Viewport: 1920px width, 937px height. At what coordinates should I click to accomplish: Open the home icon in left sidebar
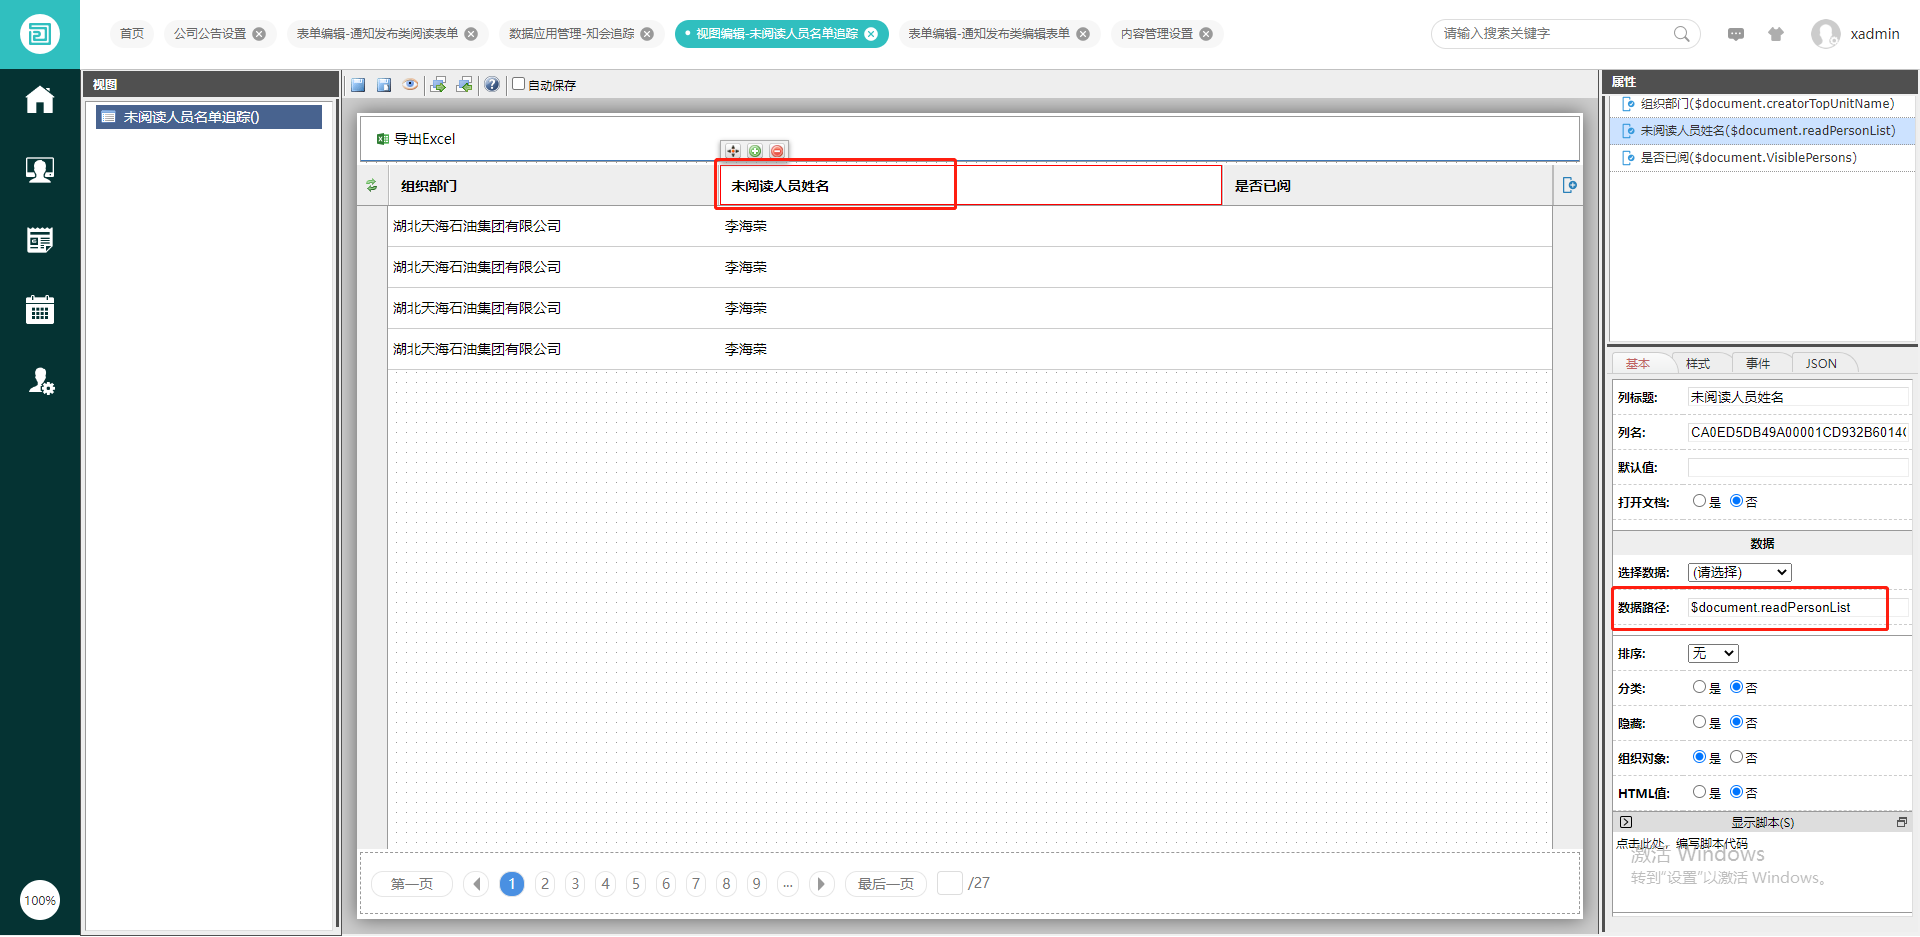coord(40,100)
